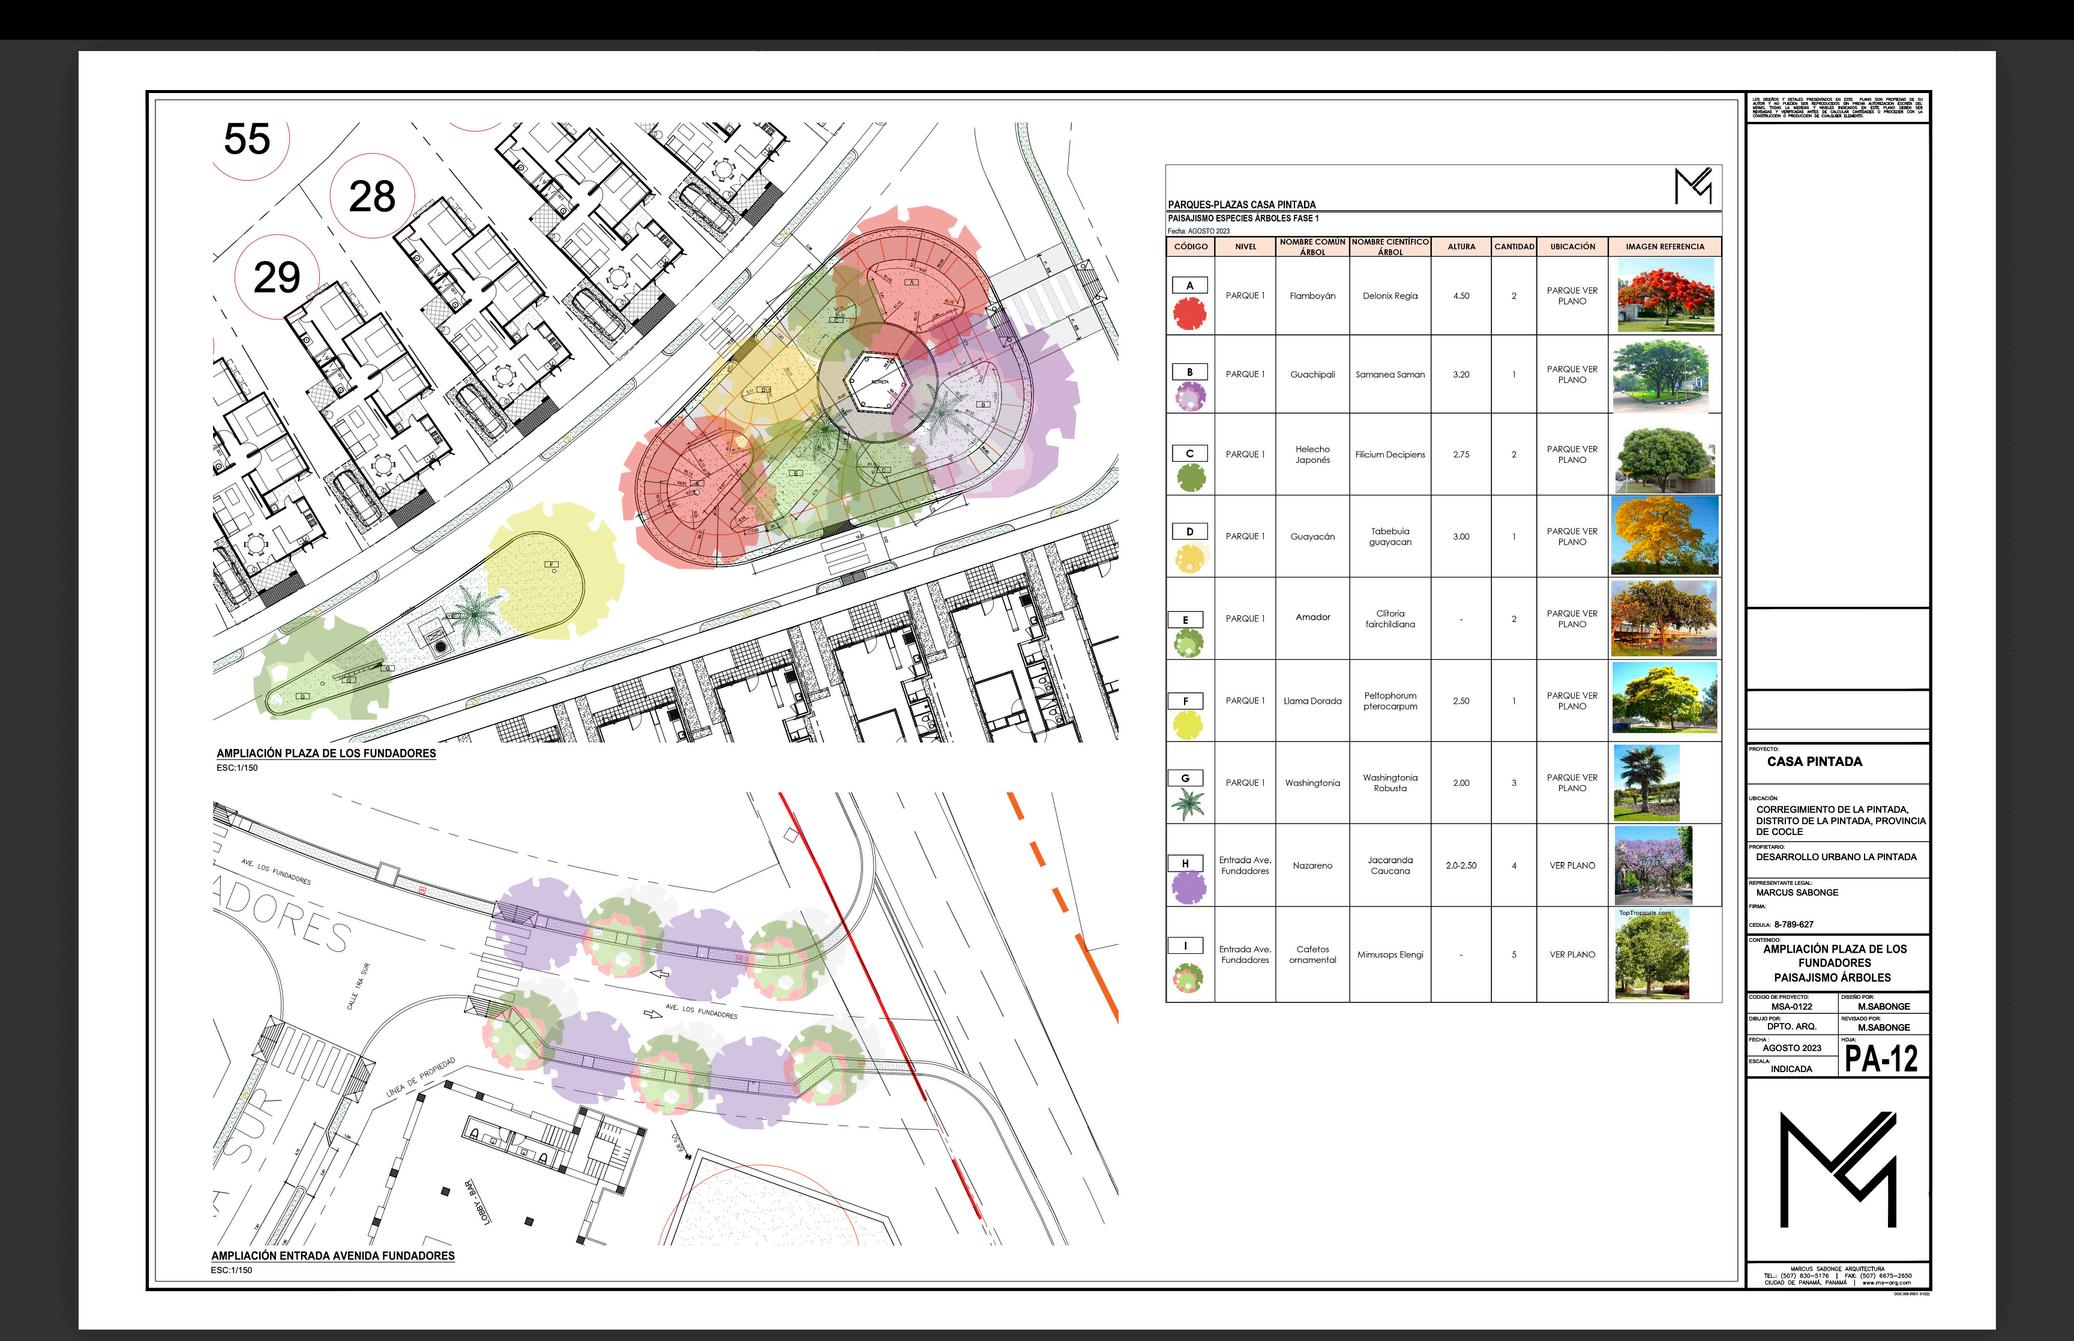Click the 'AMPLIACIÓN PLAZA DE LOS FUNDADORES' drawing title

pyautogui.click(x=326, y=753)
